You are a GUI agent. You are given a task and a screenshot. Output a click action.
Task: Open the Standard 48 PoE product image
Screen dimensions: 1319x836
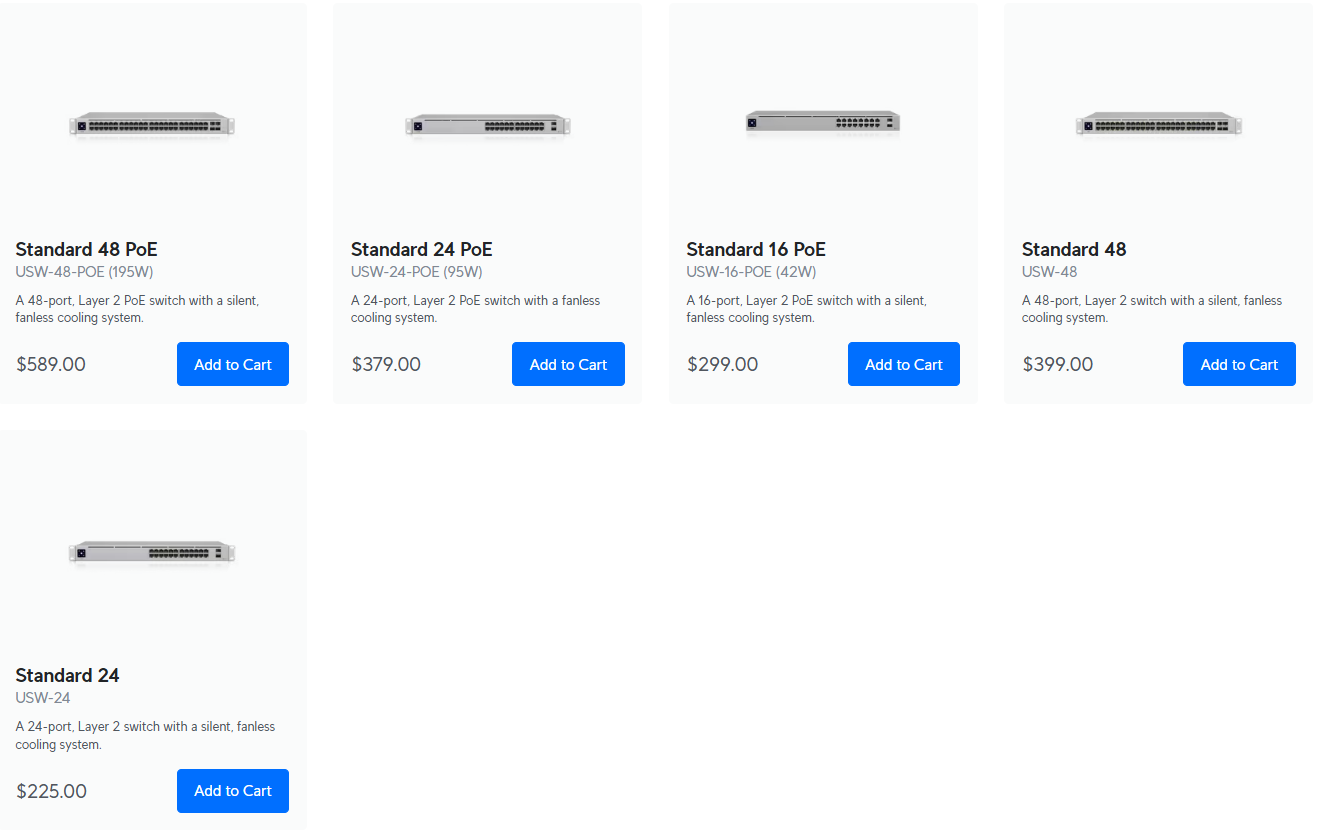(152, 125)
